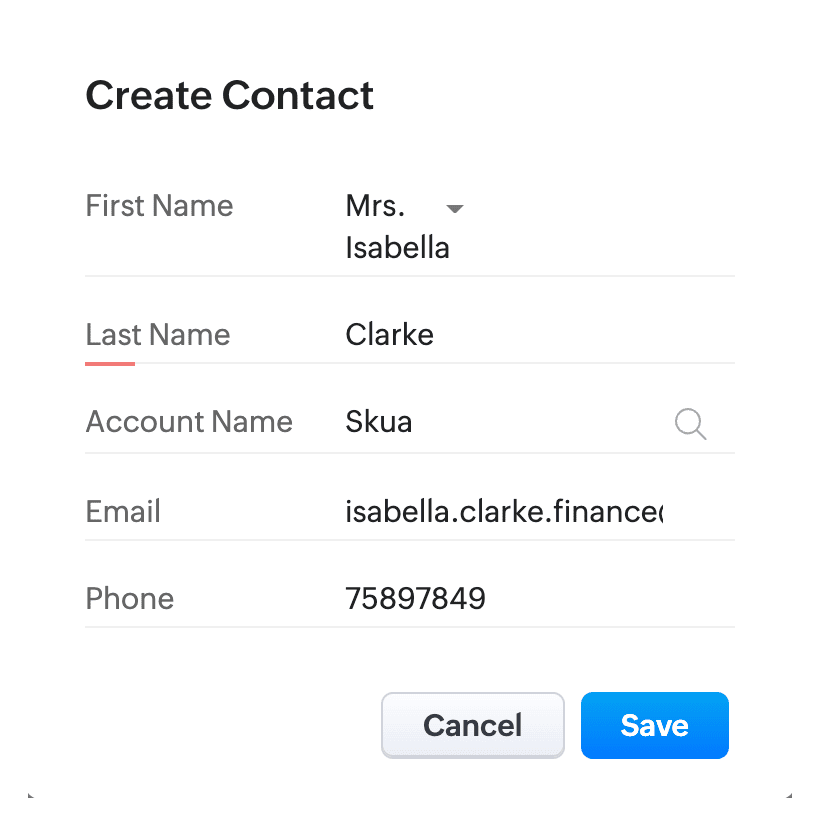Click the Cancel button
Screen dimensions: 820x826
[473, 725]
